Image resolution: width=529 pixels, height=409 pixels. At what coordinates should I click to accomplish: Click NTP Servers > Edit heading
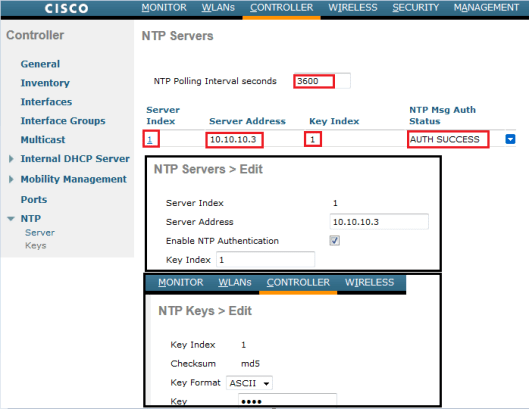208,169
